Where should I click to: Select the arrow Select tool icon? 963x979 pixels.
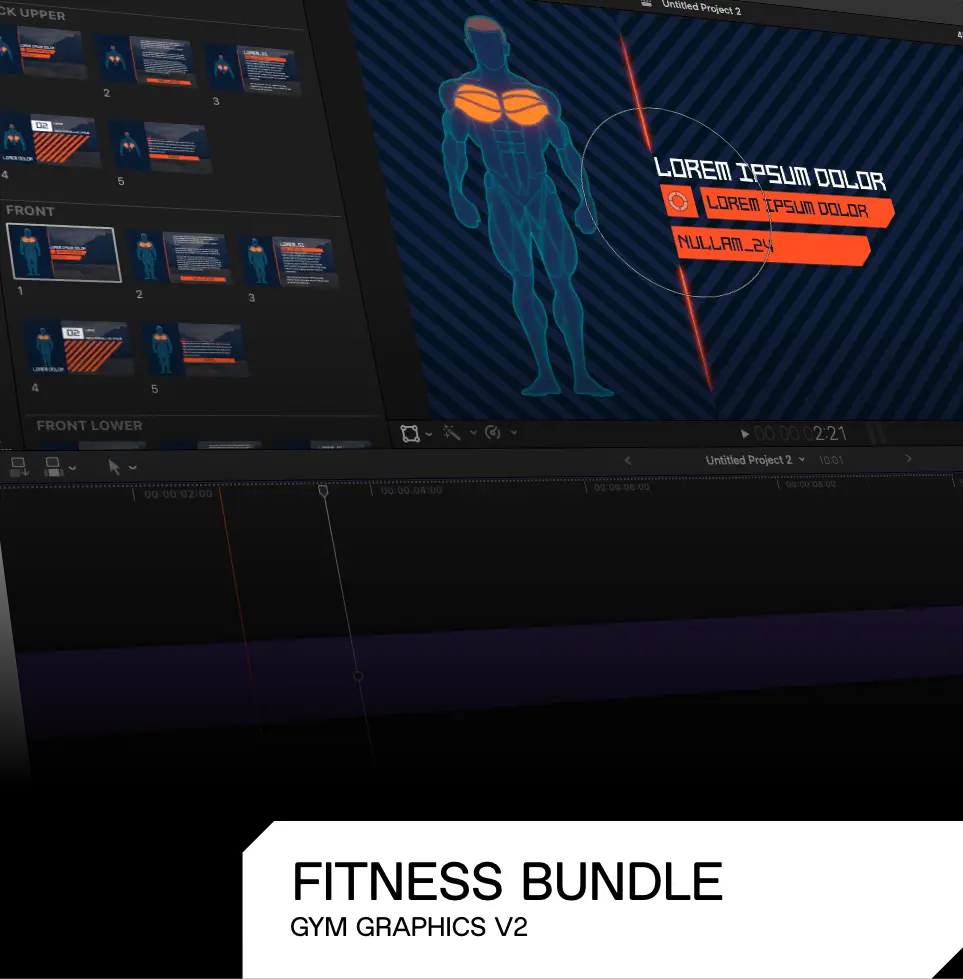pyautogui.click(x=115, y=467)
